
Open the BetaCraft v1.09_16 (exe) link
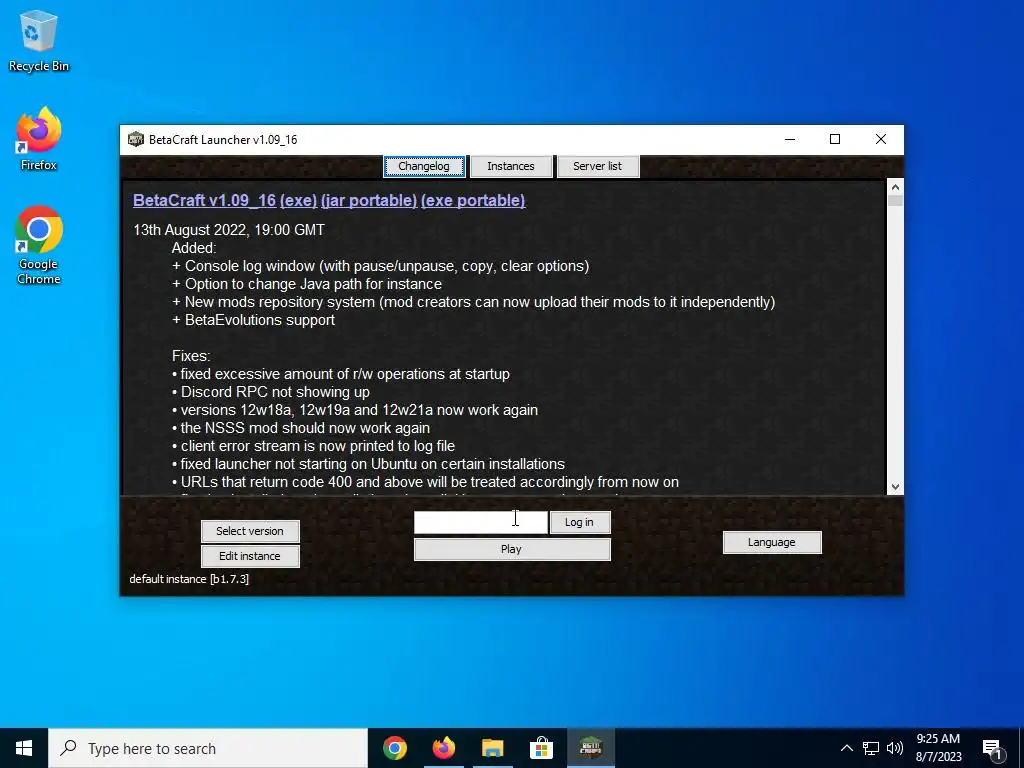tap(225, 200)
